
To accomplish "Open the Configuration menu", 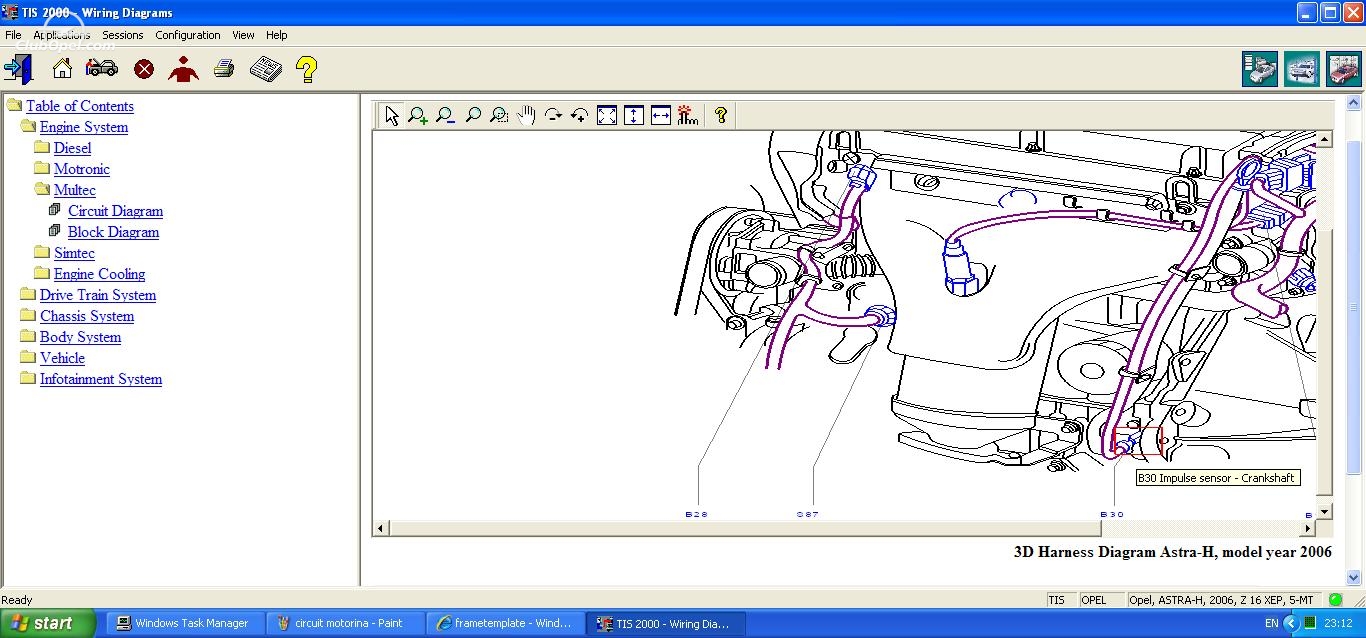I will coord(188,35).
